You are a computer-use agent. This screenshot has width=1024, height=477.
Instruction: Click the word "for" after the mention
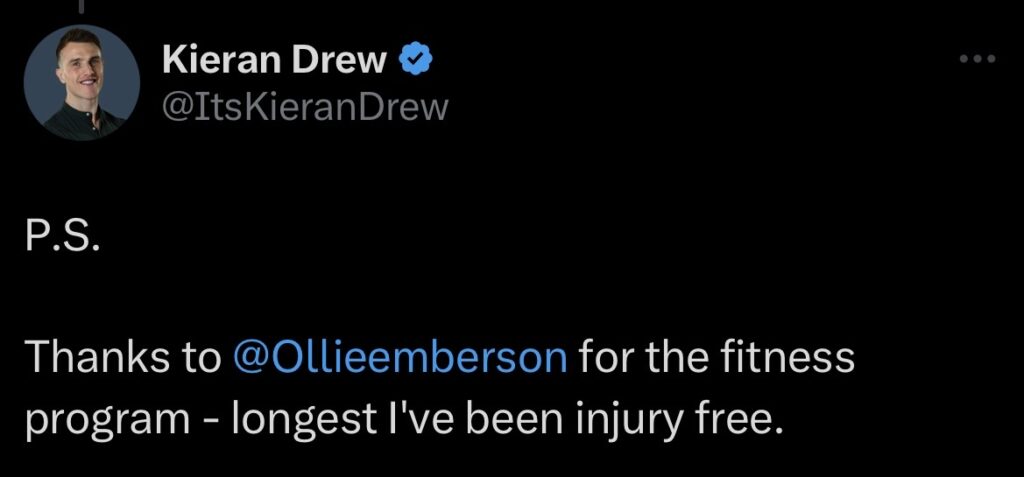pos(609,358)
